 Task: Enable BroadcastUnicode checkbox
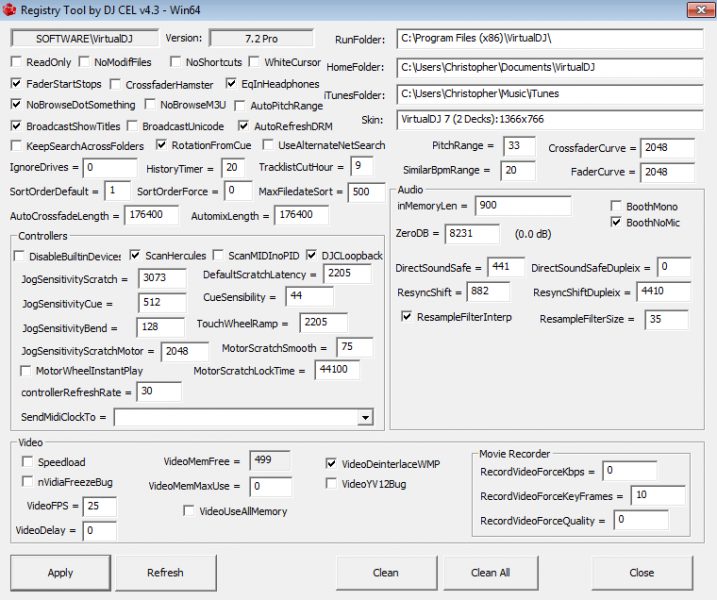132,126
